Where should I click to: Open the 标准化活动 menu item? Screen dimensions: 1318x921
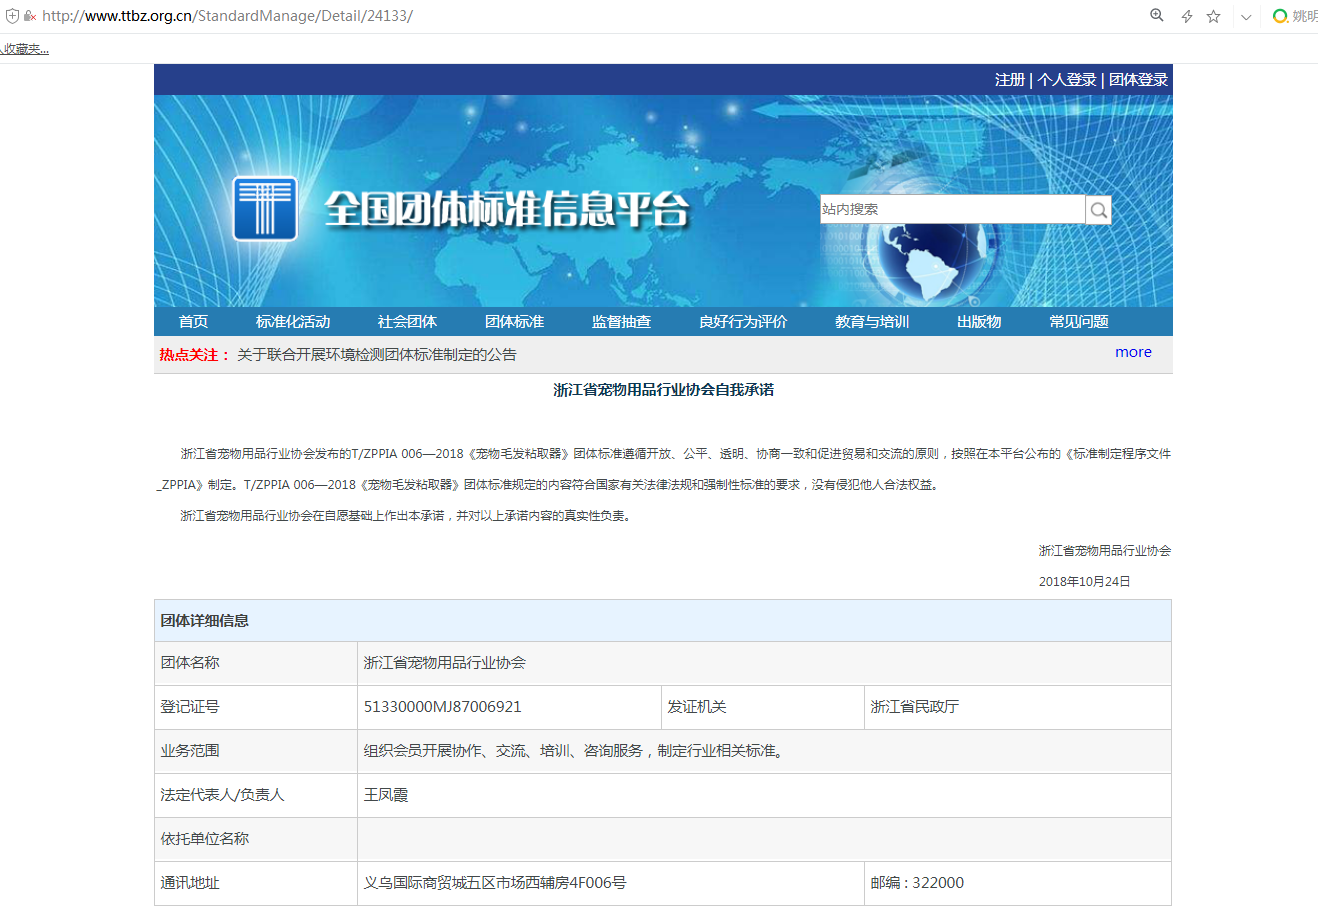coord(292,321)
